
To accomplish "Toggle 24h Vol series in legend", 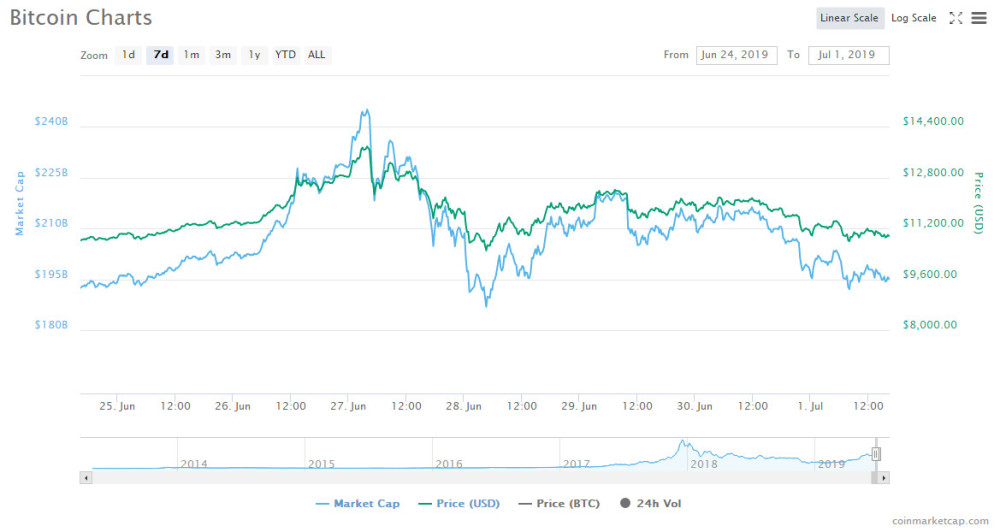I will tap(651, 503).
